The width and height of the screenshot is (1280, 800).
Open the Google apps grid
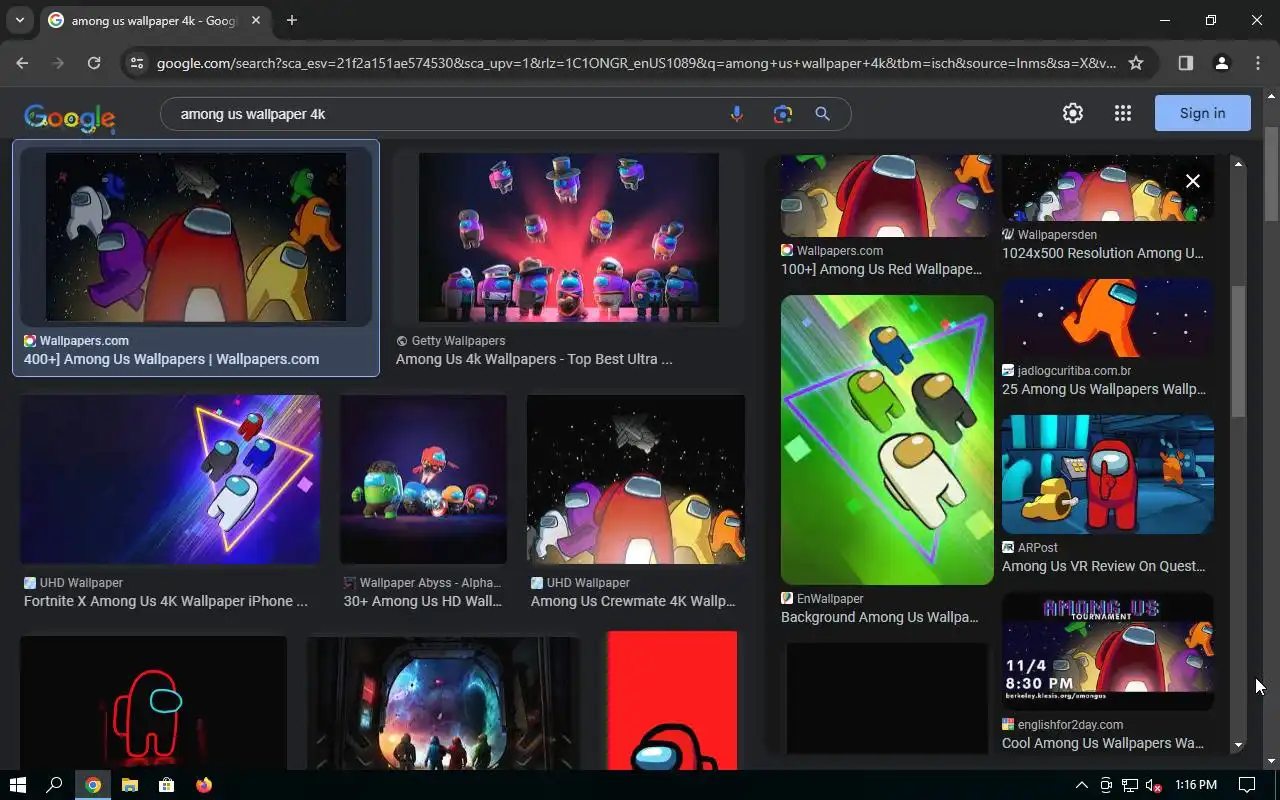pos(1123,113)
